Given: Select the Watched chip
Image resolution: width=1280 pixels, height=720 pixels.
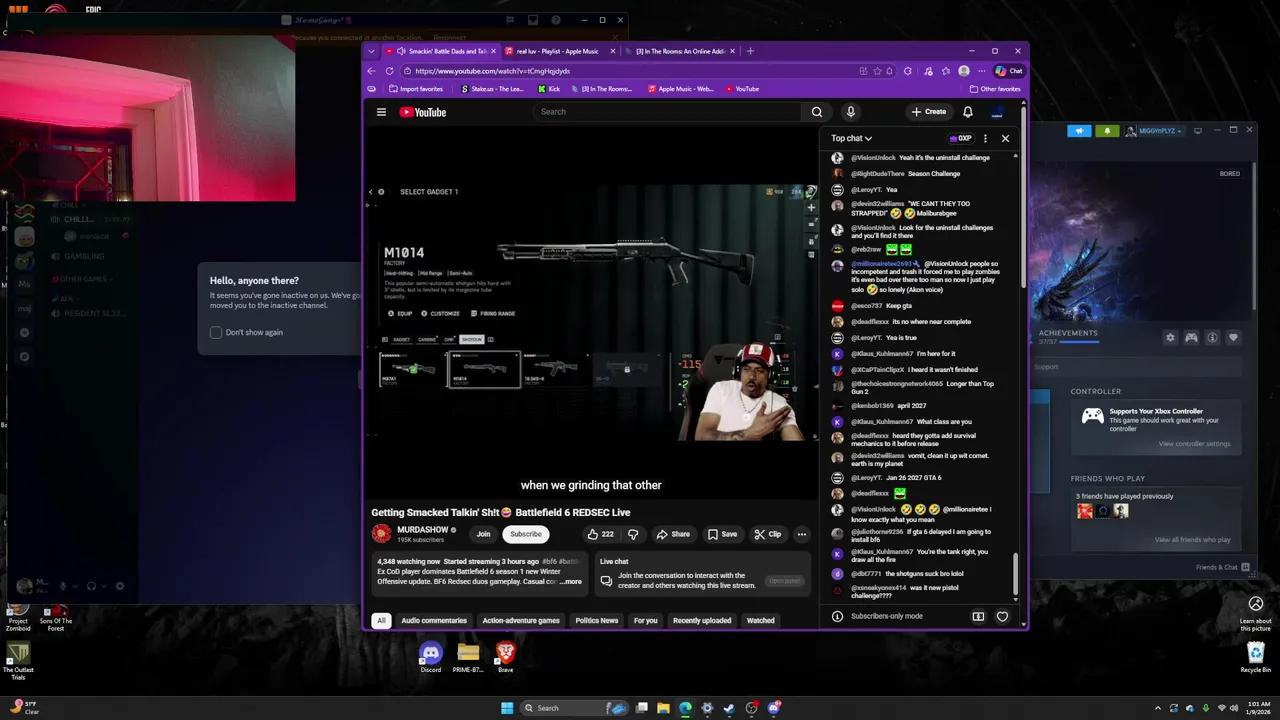Looking at the screenshot, I should [x=761, y=620].
